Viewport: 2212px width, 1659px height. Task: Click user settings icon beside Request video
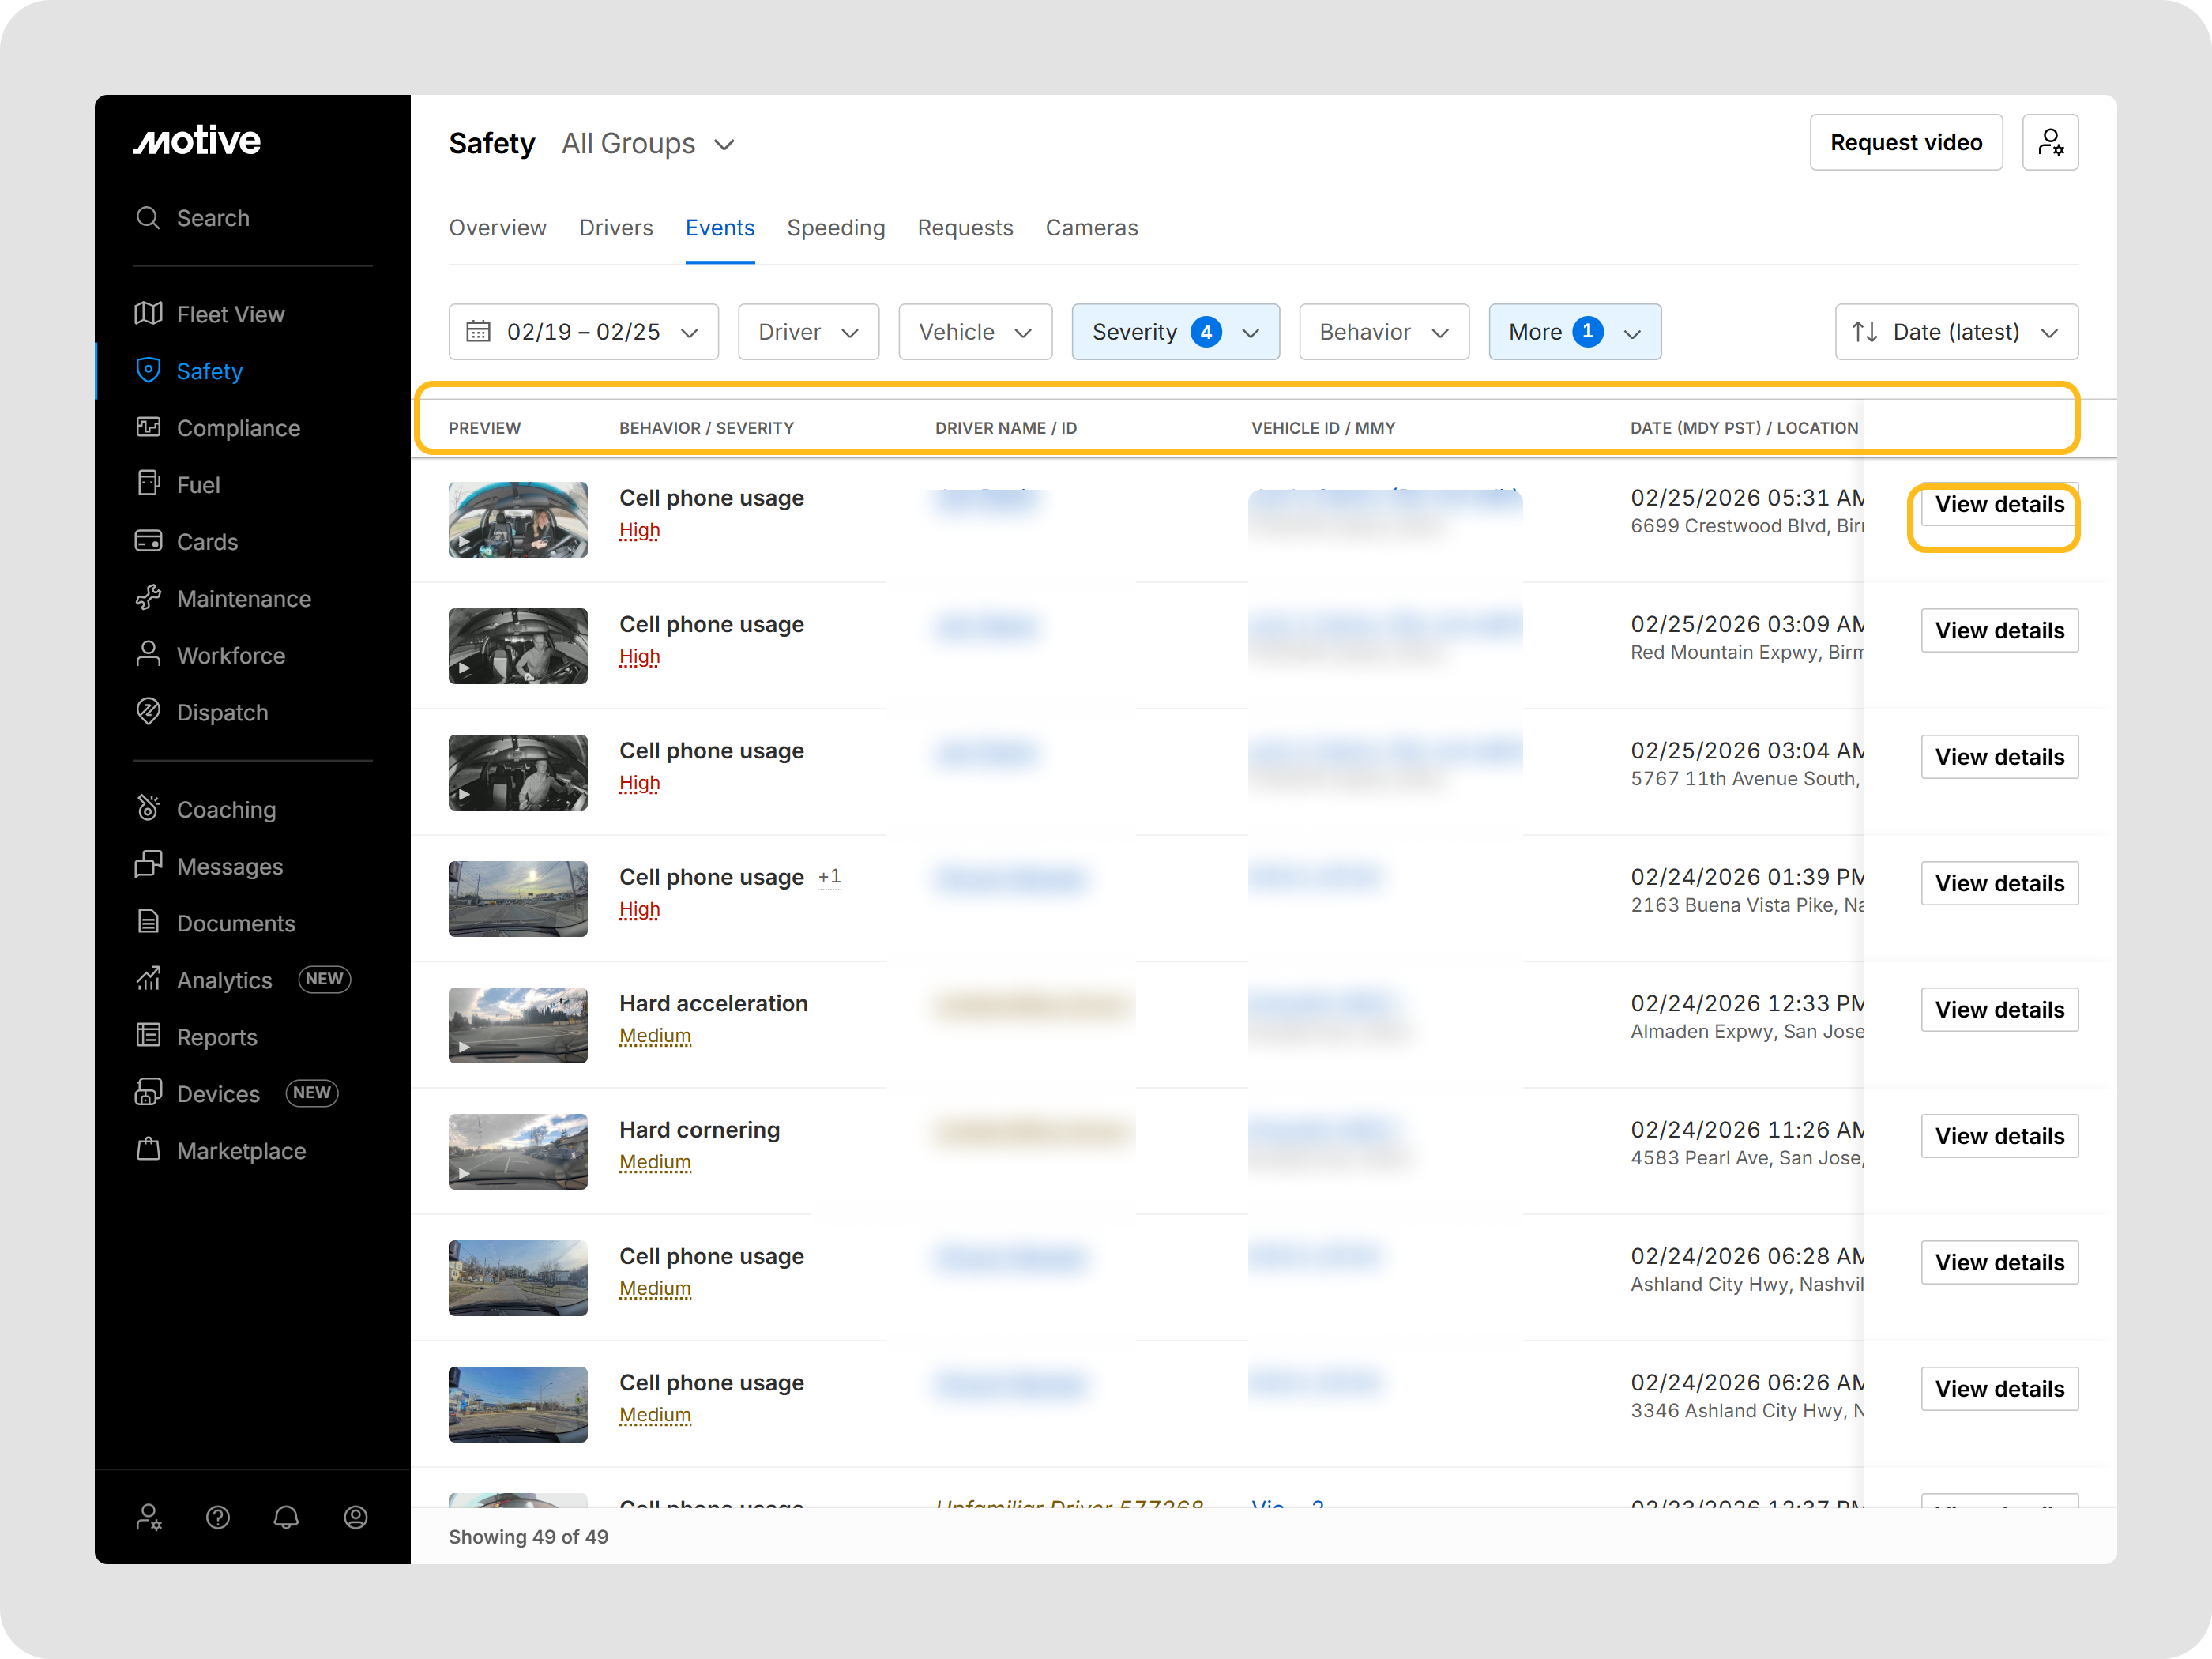pos(2050,143)
